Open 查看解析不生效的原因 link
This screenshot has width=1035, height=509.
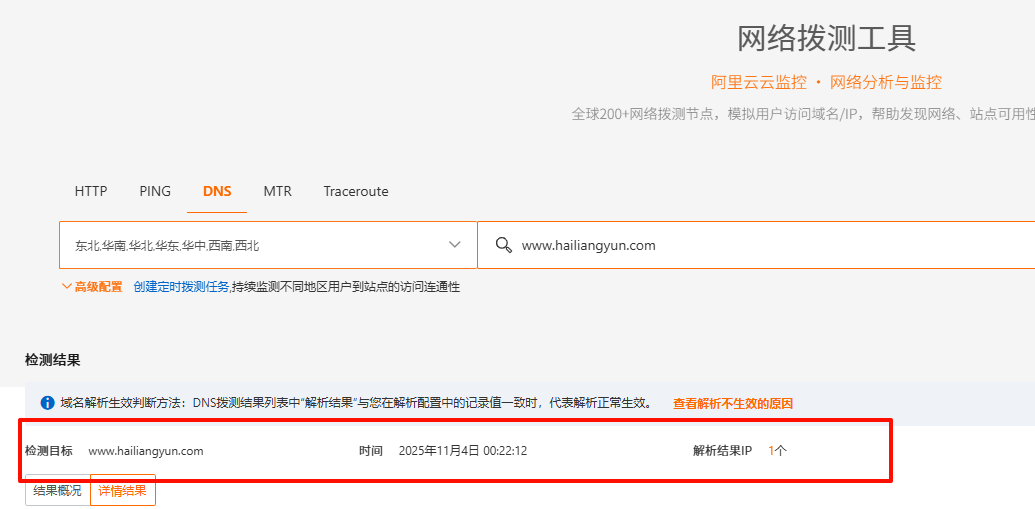pos(733,404)
